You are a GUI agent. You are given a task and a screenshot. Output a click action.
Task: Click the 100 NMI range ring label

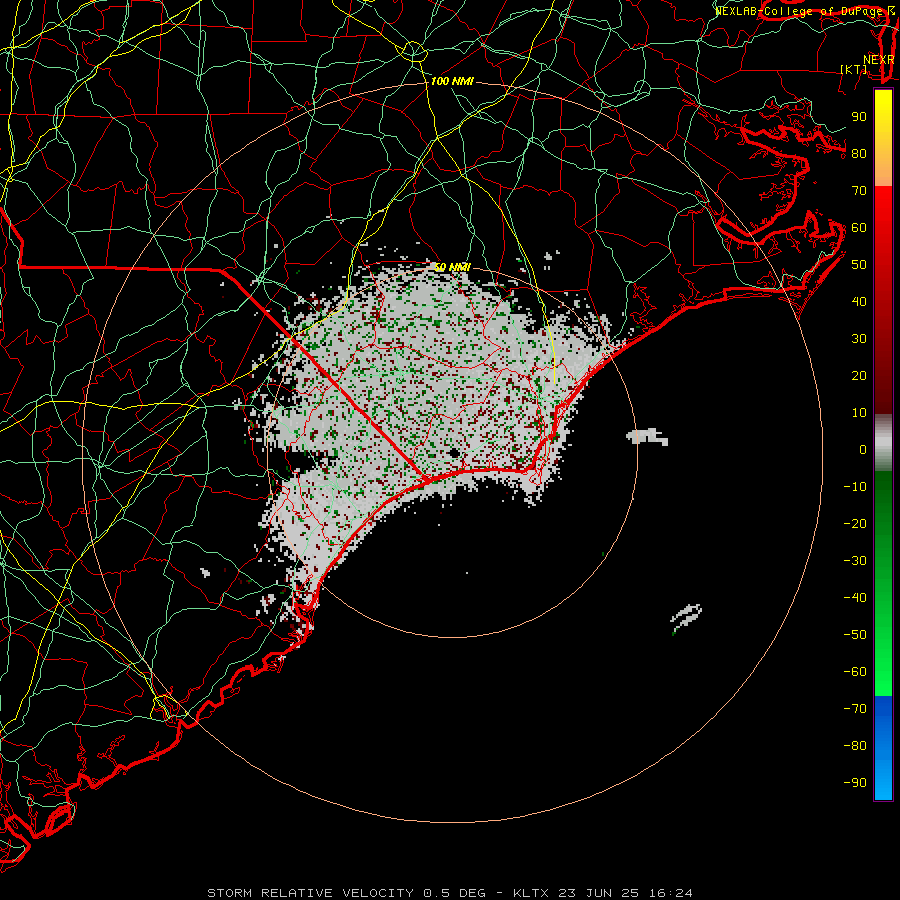pos(452,82)
